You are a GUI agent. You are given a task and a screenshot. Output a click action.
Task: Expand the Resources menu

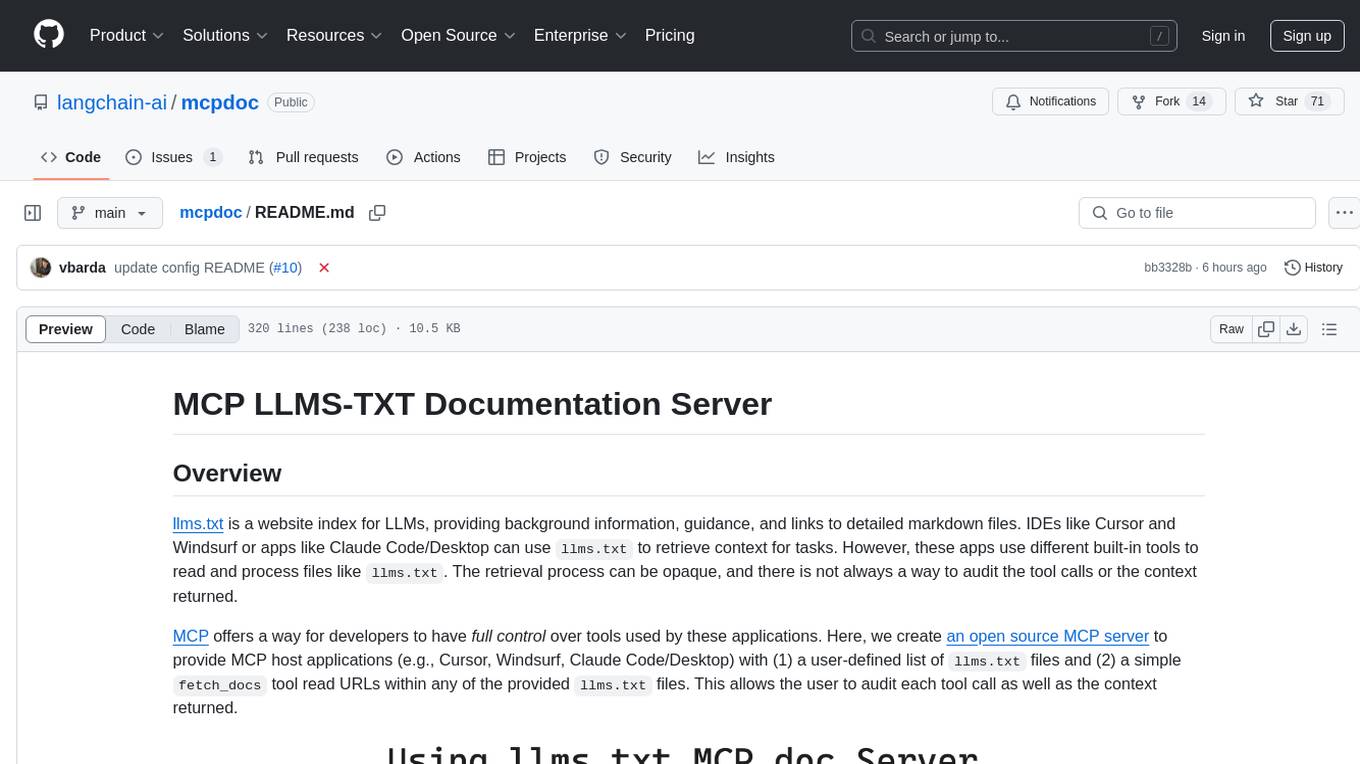(334, 35)
